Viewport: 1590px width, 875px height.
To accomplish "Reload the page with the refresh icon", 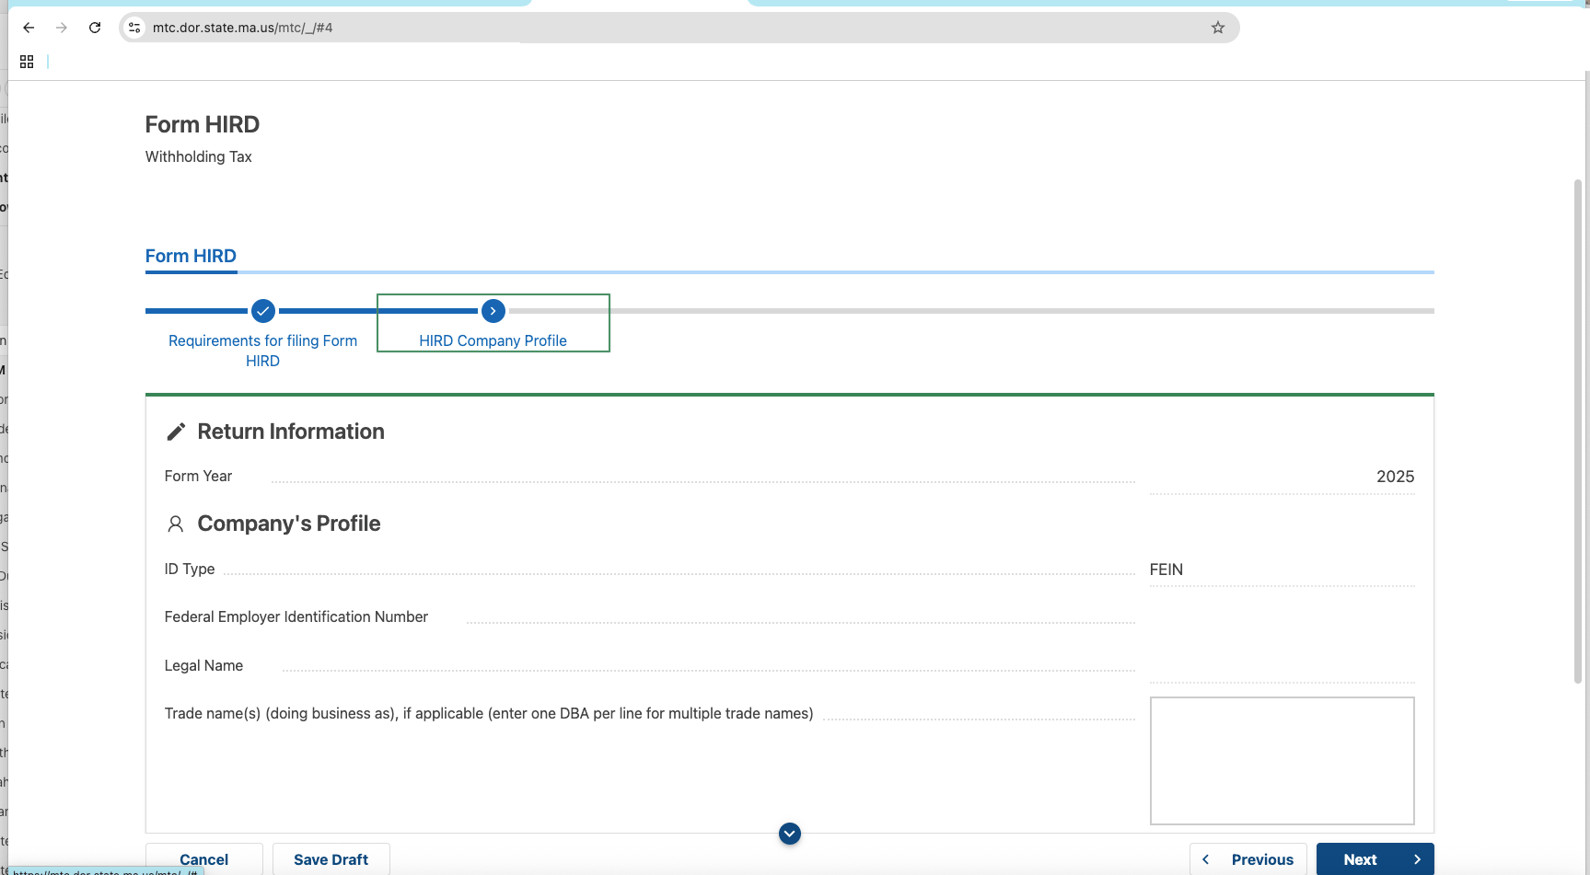I will point(95,28).
